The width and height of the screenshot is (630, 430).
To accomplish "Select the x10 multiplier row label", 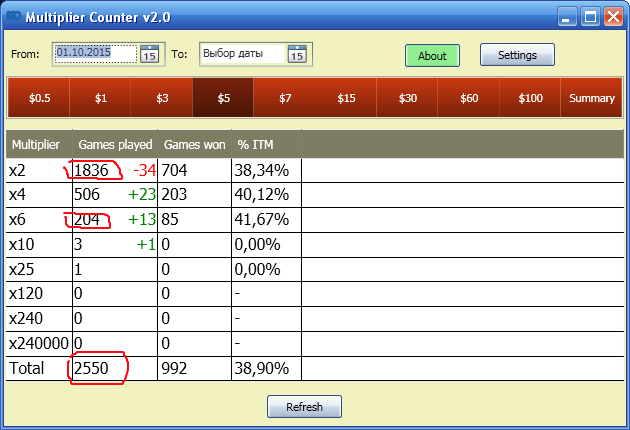I will coord(22,244).
